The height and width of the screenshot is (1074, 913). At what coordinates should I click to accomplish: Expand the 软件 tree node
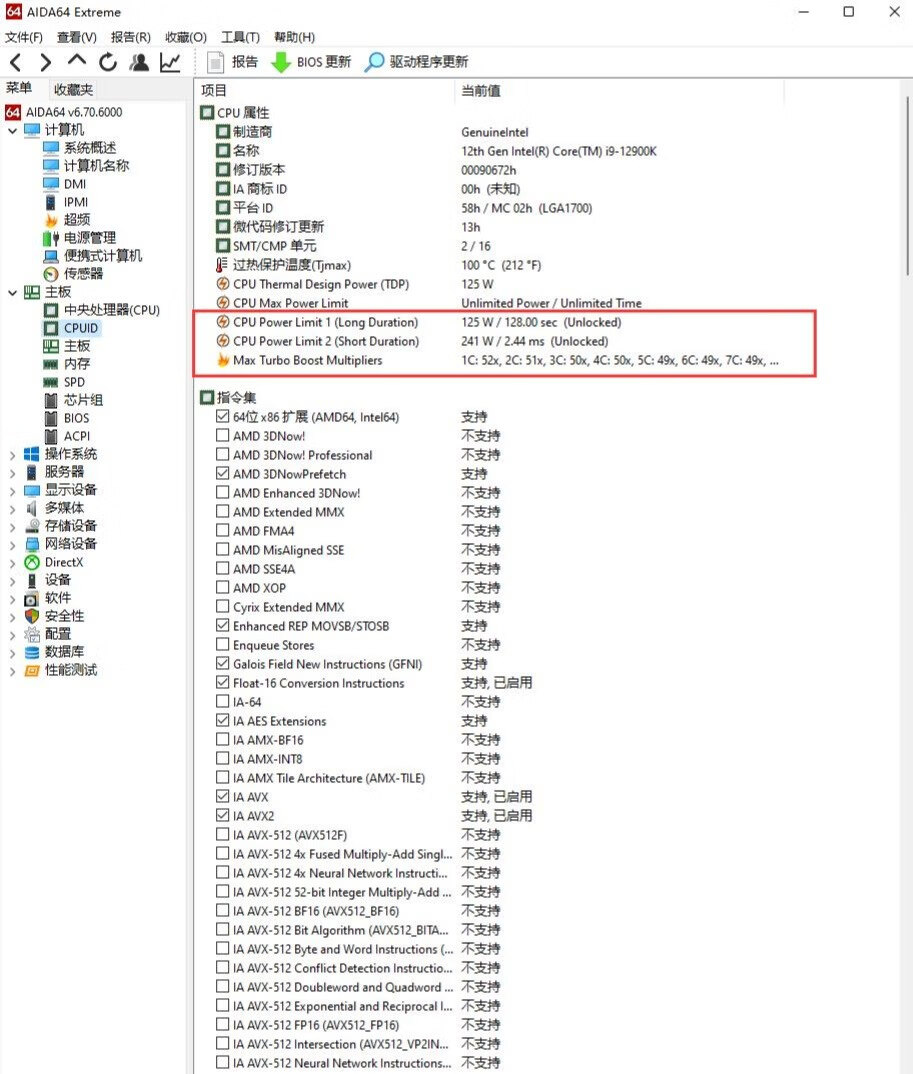point(12,599)
